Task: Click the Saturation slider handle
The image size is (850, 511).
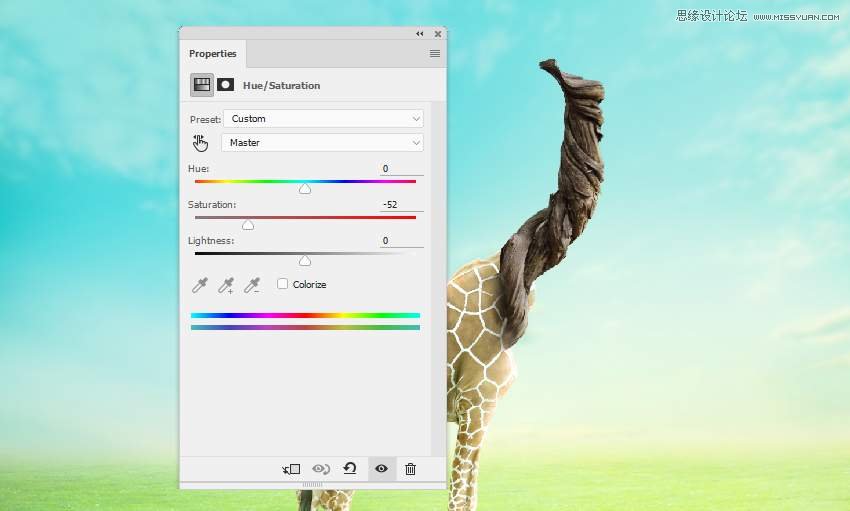Action: 248,225
